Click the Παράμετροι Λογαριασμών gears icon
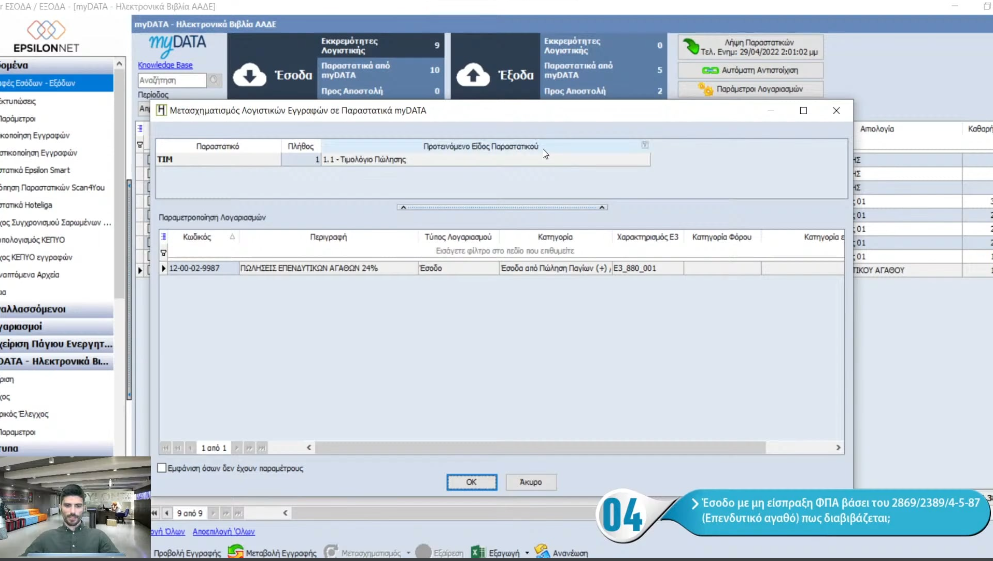 [x=705, y=89]
